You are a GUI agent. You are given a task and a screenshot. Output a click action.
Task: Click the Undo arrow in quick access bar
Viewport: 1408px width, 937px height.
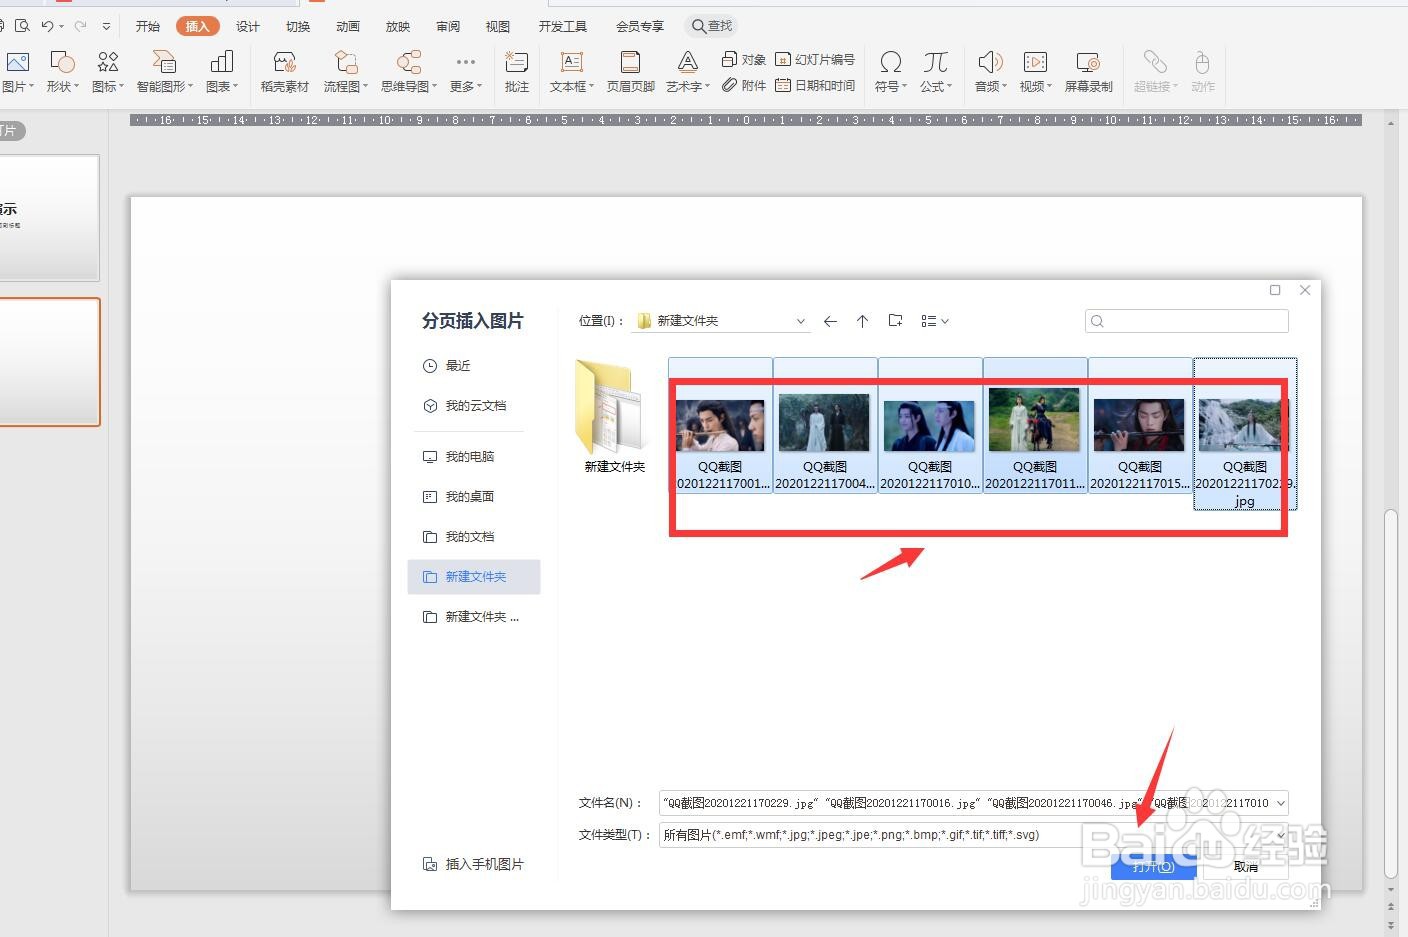[x=47, y=26]
